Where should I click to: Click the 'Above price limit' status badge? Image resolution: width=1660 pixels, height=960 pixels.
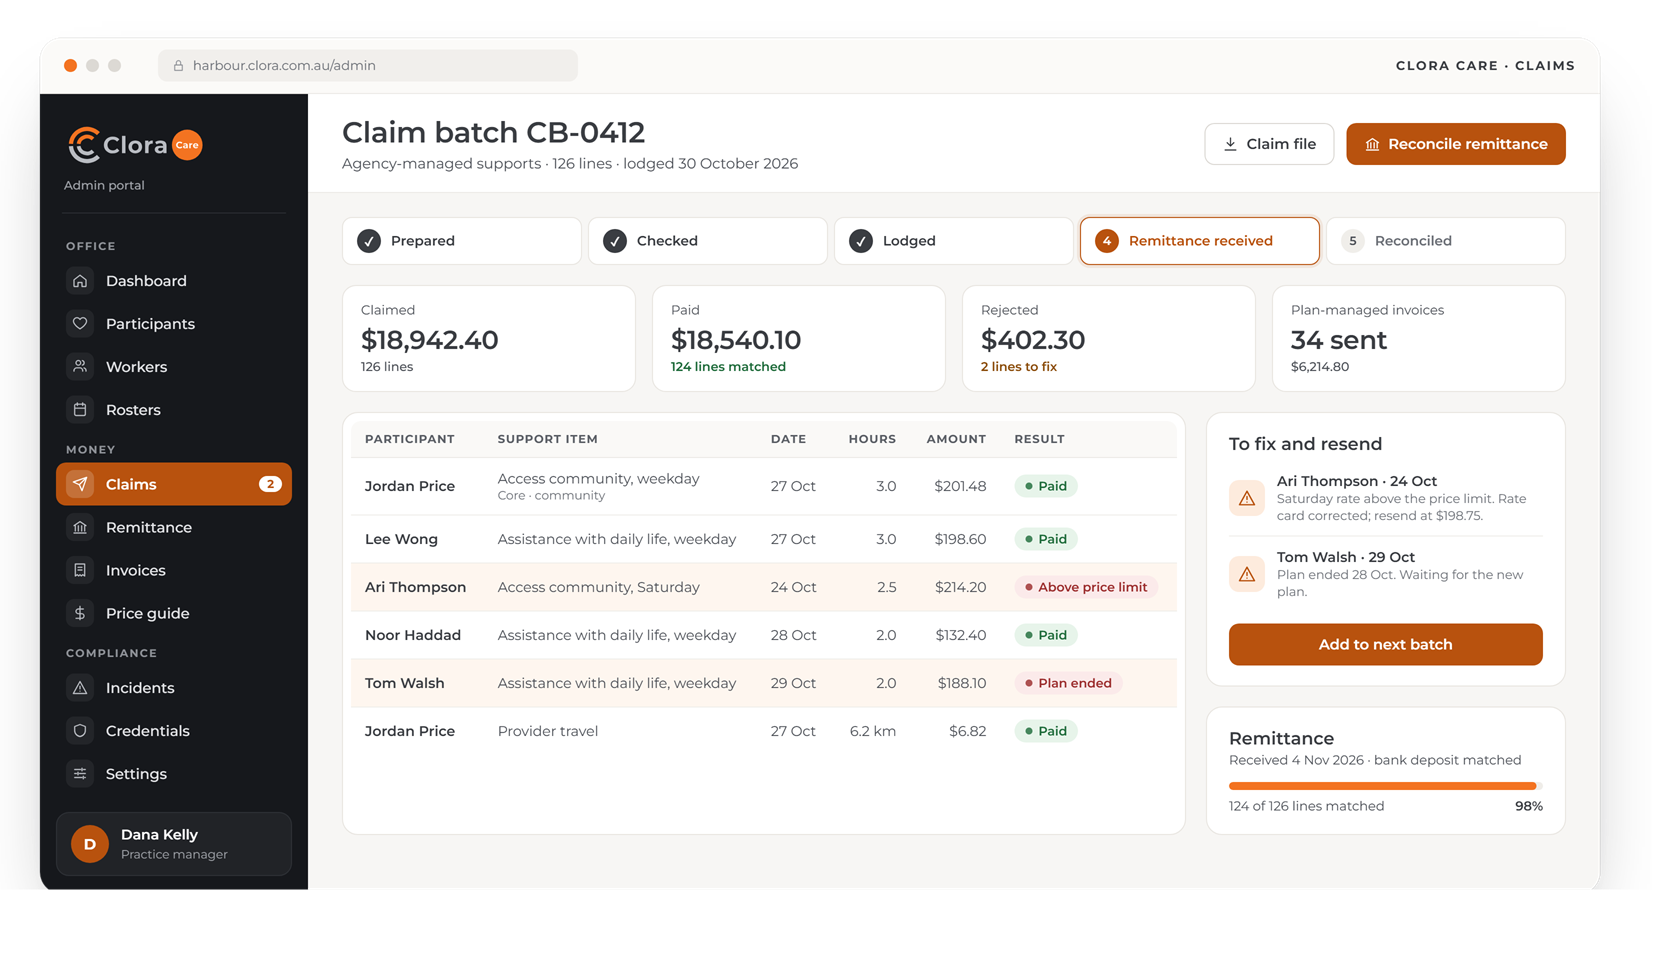point(1086,587)
